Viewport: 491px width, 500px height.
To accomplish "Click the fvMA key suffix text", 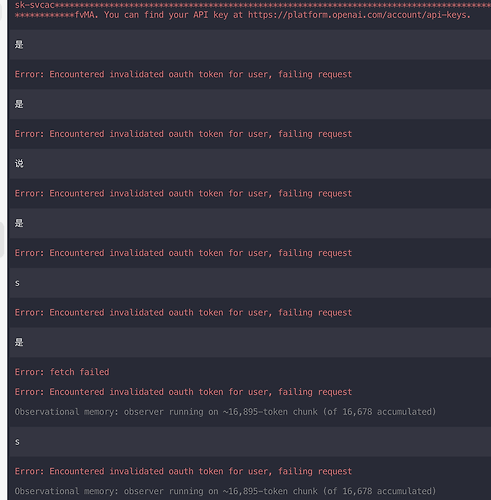I will [86, 15].
